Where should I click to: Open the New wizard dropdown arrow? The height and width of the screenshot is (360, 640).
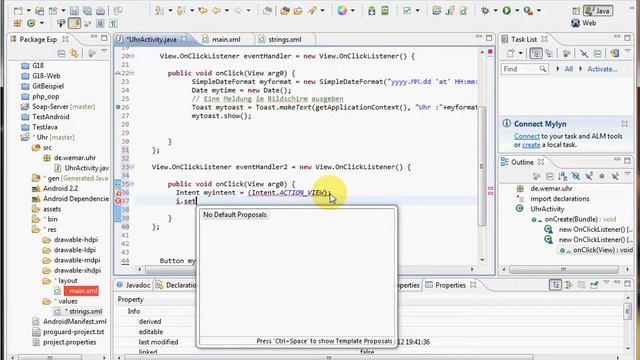click(x=29, y=11)
